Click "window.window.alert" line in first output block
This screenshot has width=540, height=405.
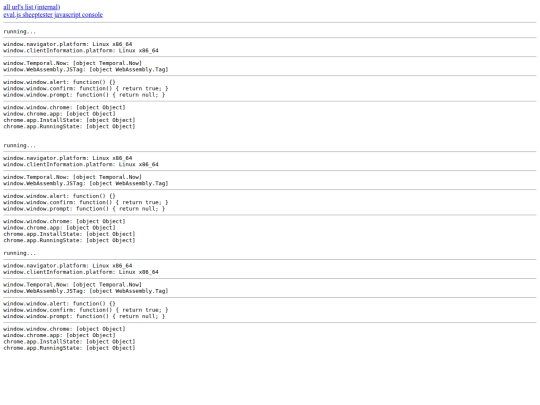[x=60, y=82]
